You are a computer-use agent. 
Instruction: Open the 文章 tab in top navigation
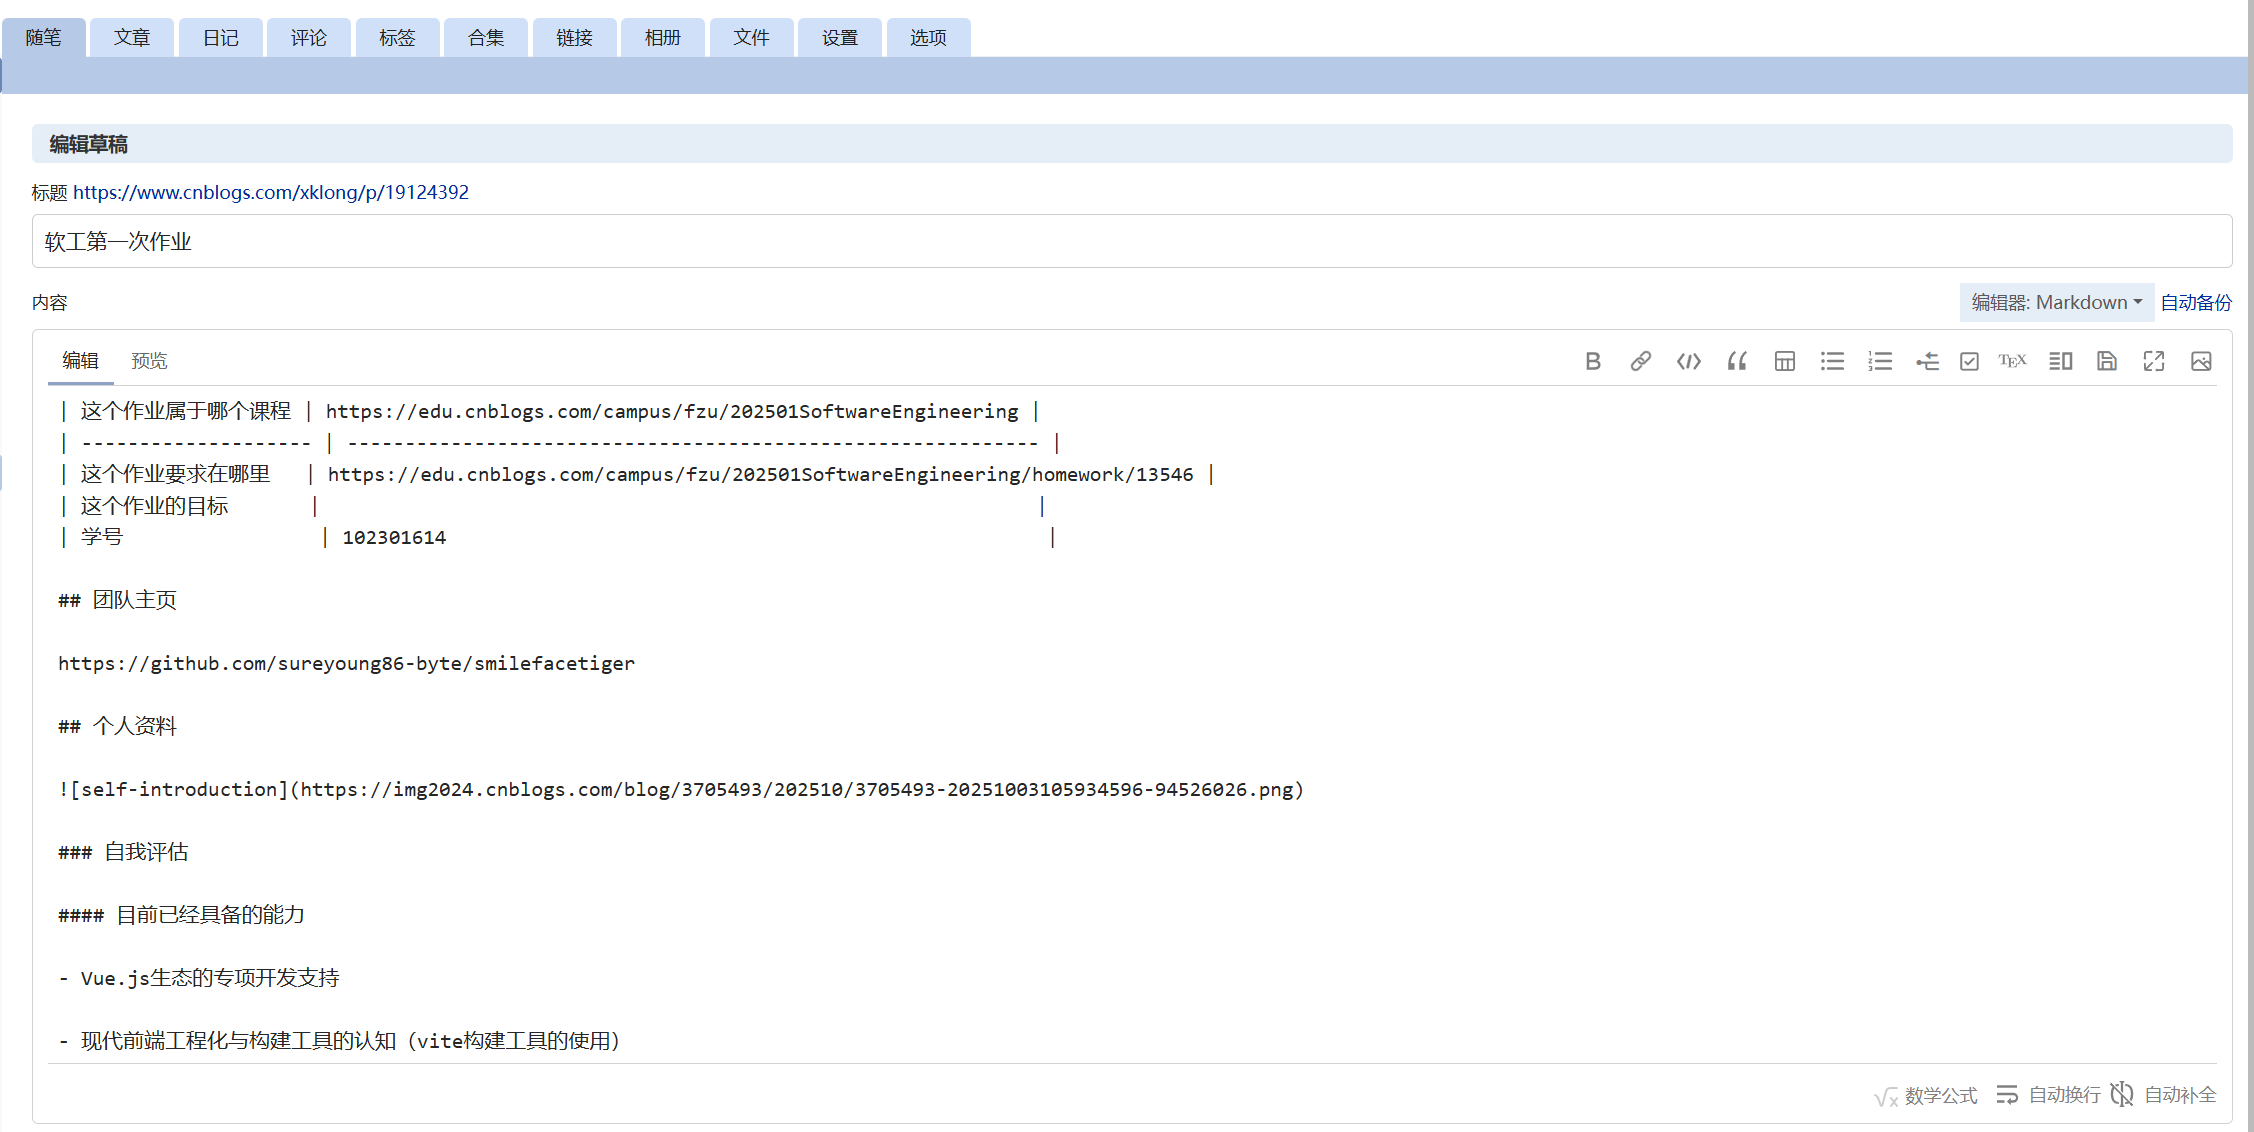tap(132, 38)
